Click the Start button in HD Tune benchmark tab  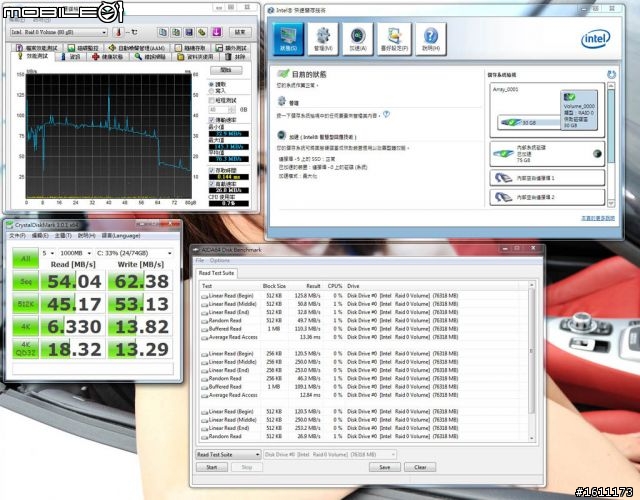226,70
